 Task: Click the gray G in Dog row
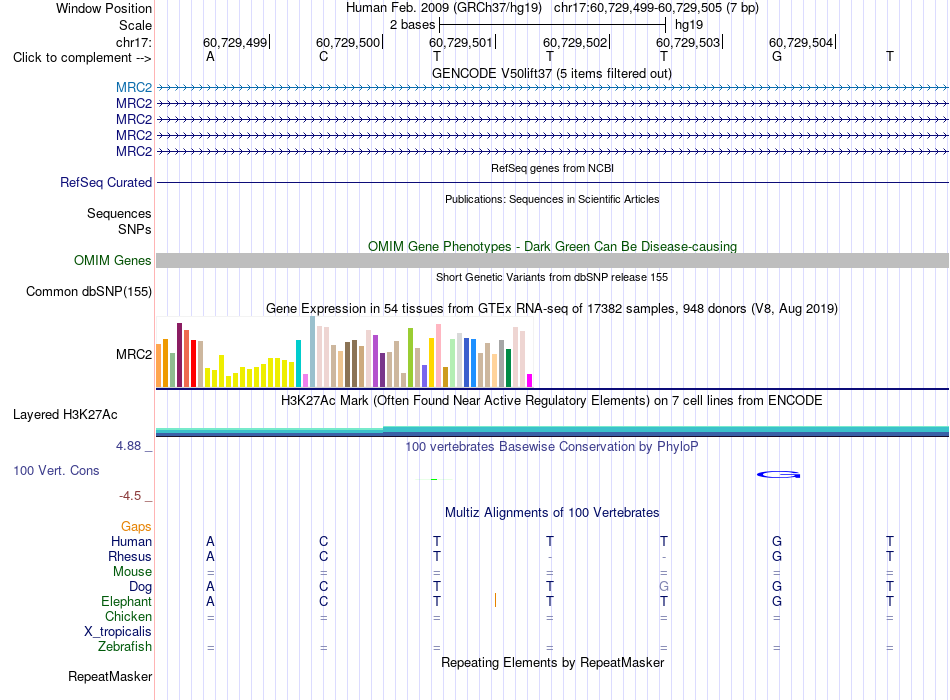[664, 587]
